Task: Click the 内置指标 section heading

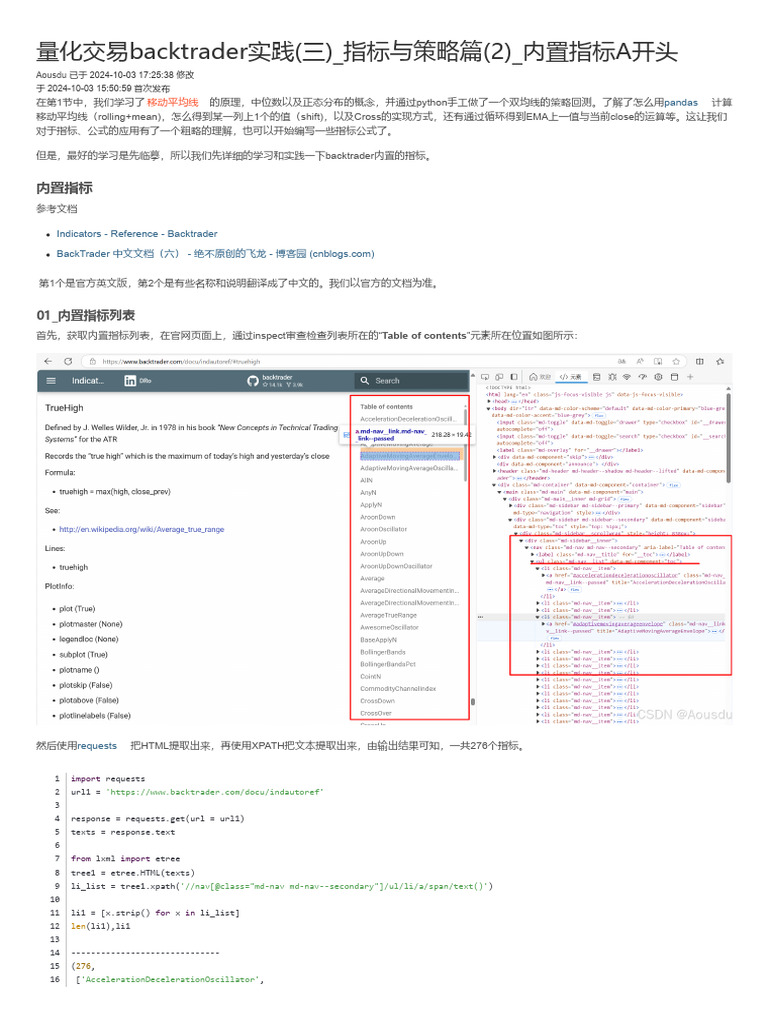Action: pyautogui.click(x=64, y=188)
